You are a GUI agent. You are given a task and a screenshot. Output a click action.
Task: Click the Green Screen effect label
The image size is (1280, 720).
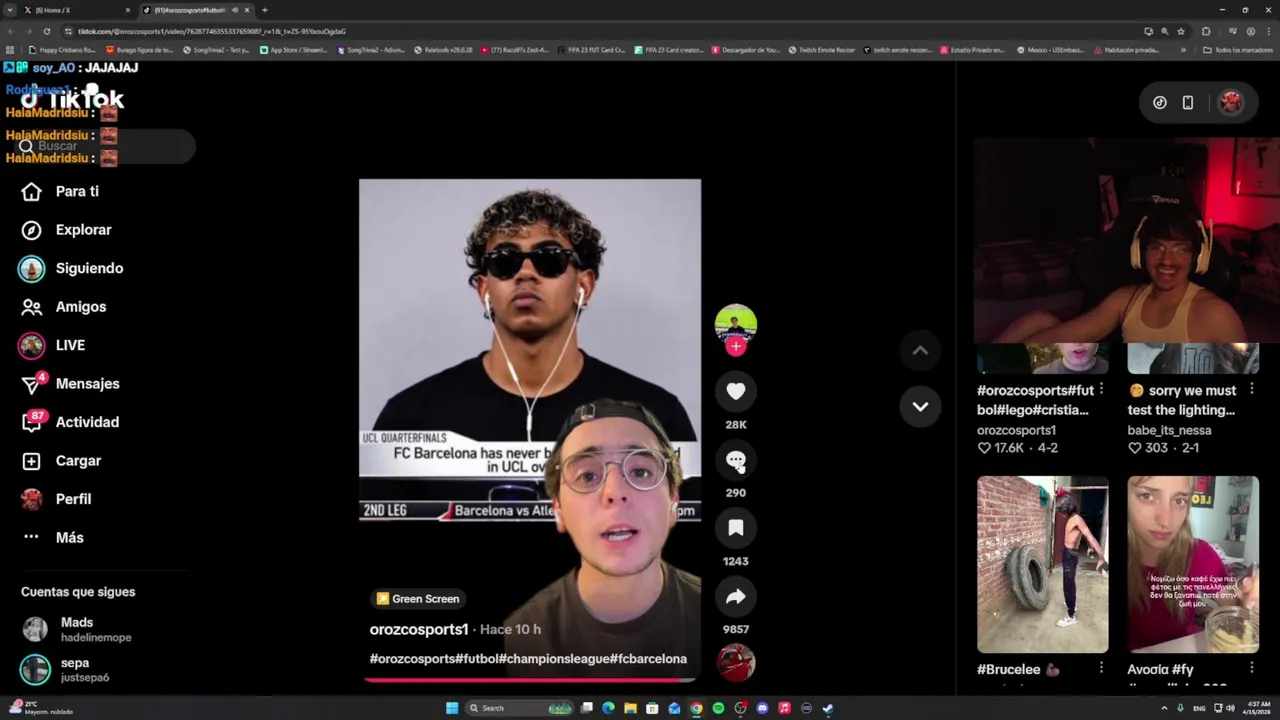(x=417, y=599)
